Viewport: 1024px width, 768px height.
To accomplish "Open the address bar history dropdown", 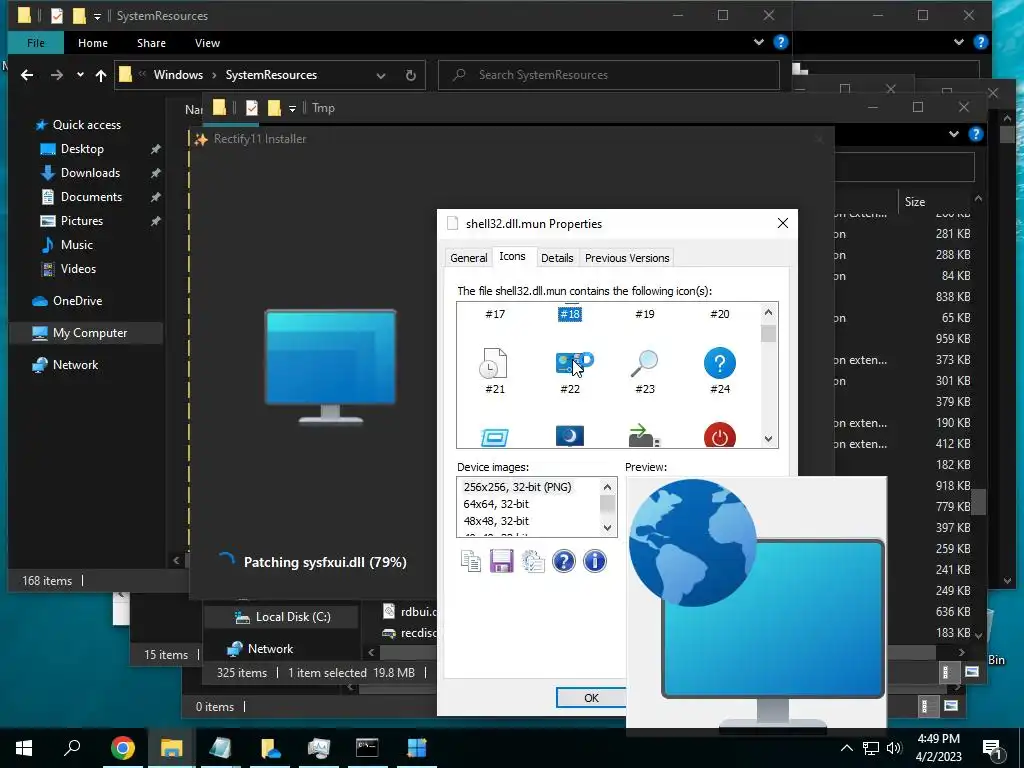I will tap(381, 75).
